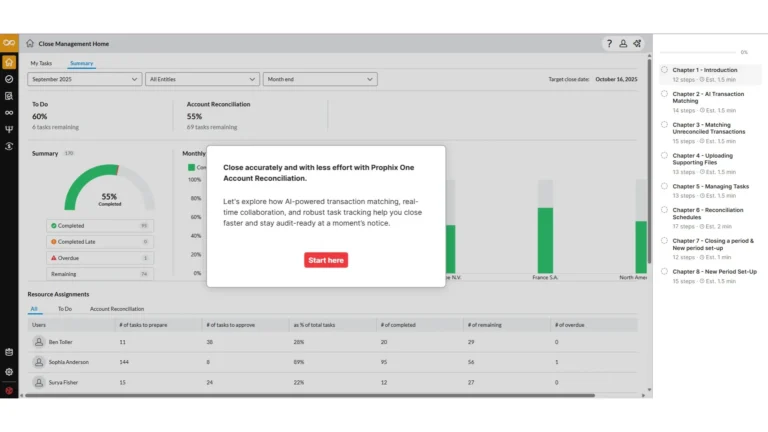Open the September 2025 period dropdown
The image size is (768, 432).
tap(84, 79)
